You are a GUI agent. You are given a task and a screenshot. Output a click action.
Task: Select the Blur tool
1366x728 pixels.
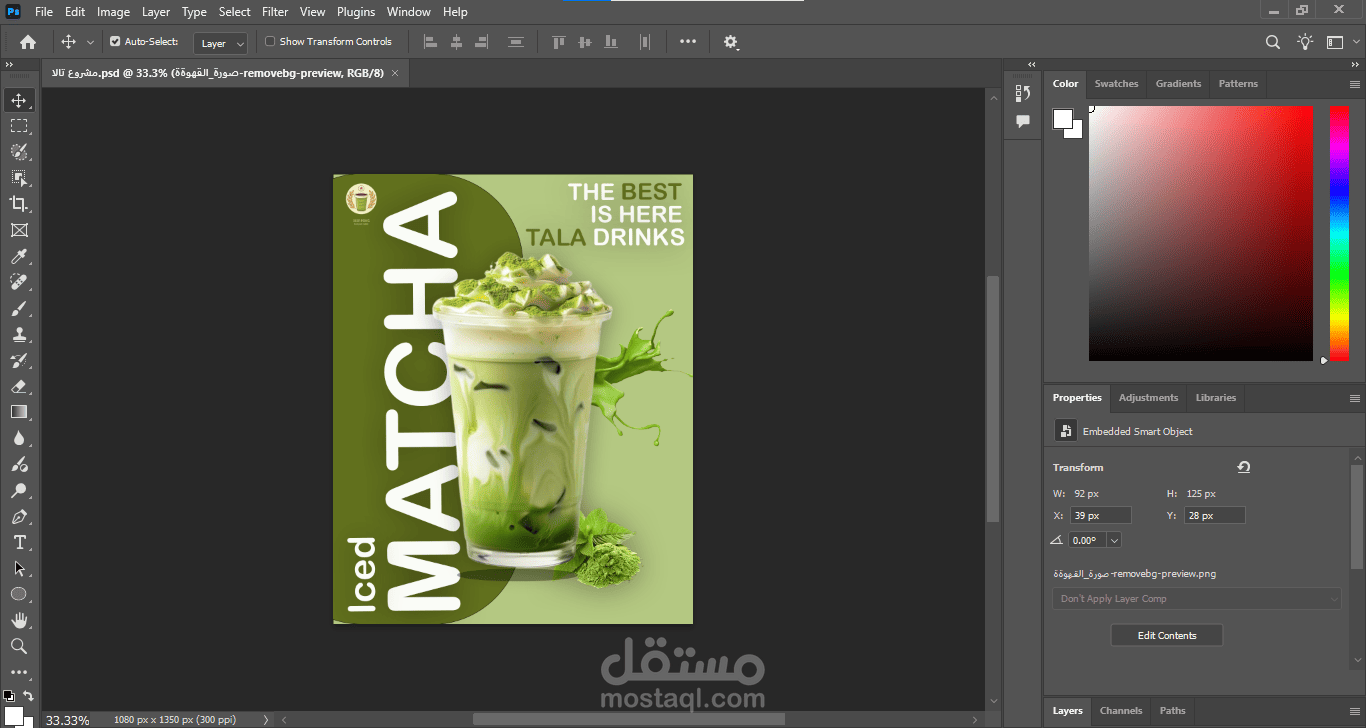(x=18, y=438)
